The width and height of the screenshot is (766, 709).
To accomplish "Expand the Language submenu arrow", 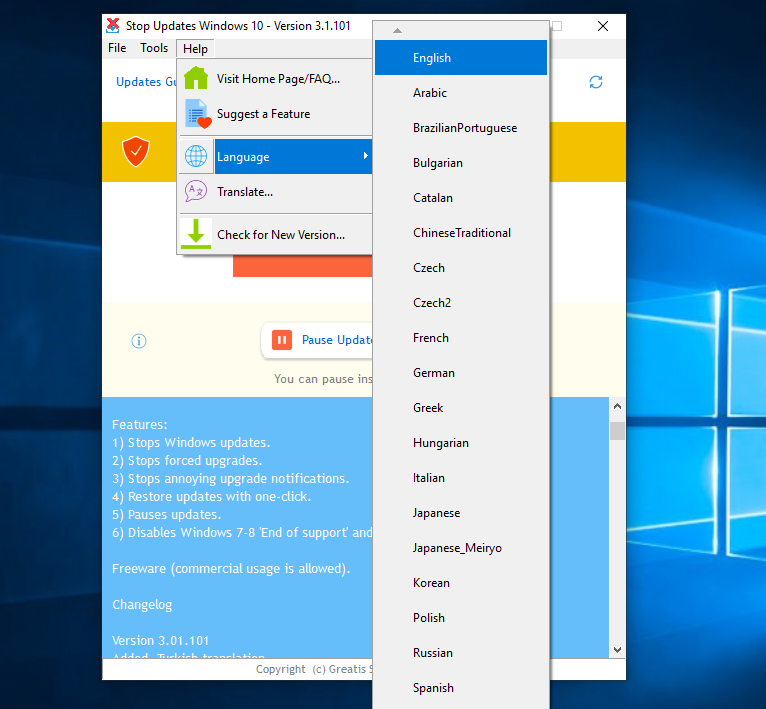I will 365,157.
